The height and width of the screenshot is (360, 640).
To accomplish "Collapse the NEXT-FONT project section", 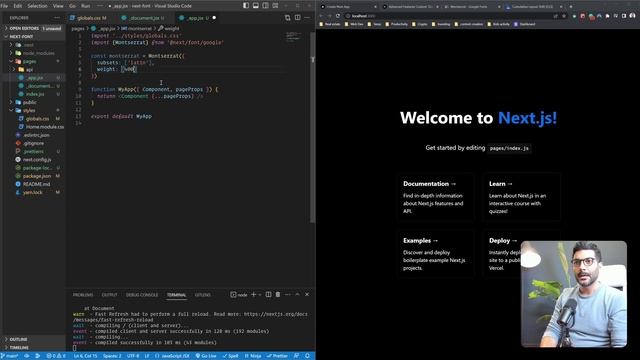I will (33, 36).
